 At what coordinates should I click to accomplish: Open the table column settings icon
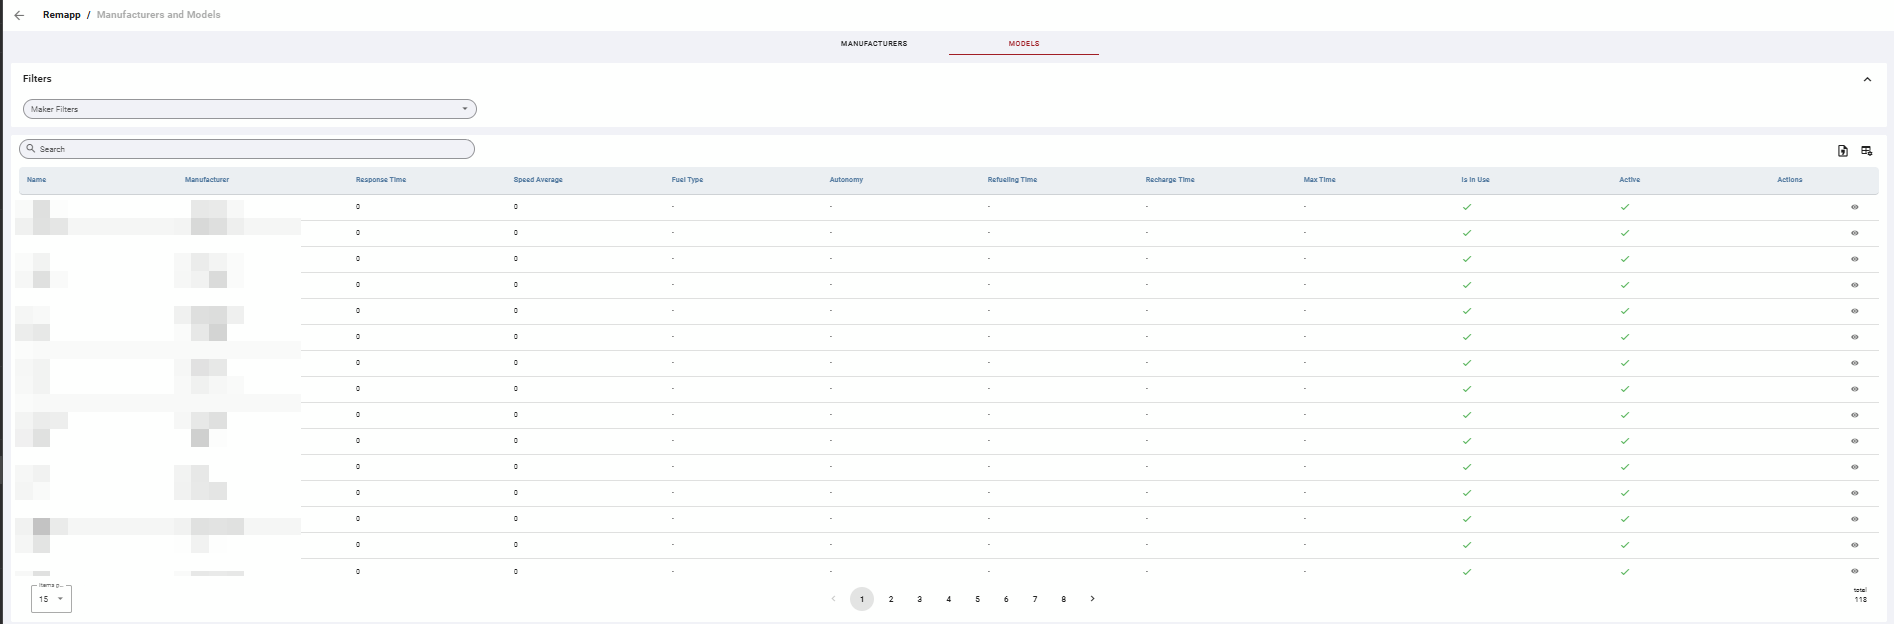click(x=1866, y=151)
